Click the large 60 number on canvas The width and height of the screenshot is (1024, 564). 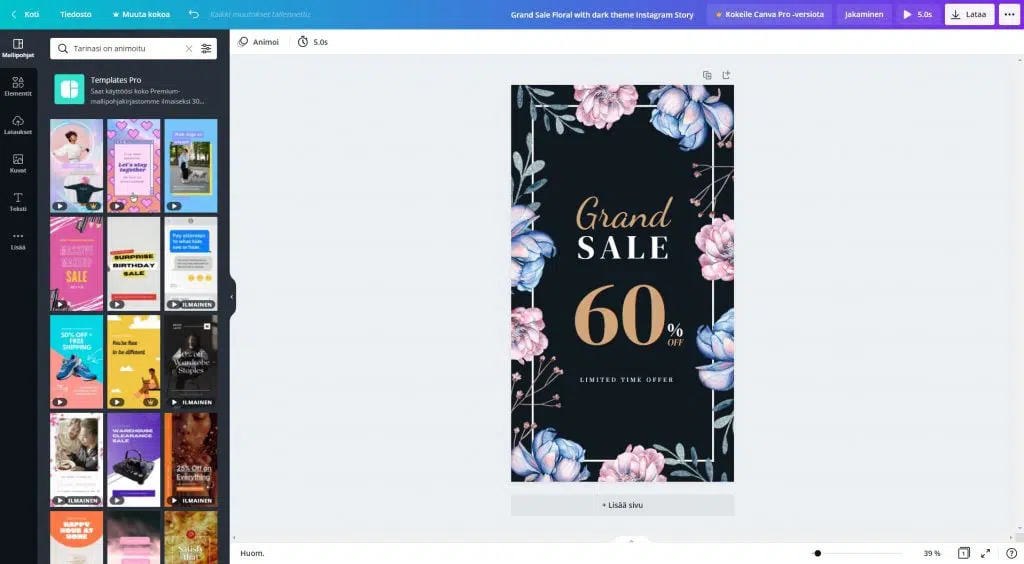[620, 315]
